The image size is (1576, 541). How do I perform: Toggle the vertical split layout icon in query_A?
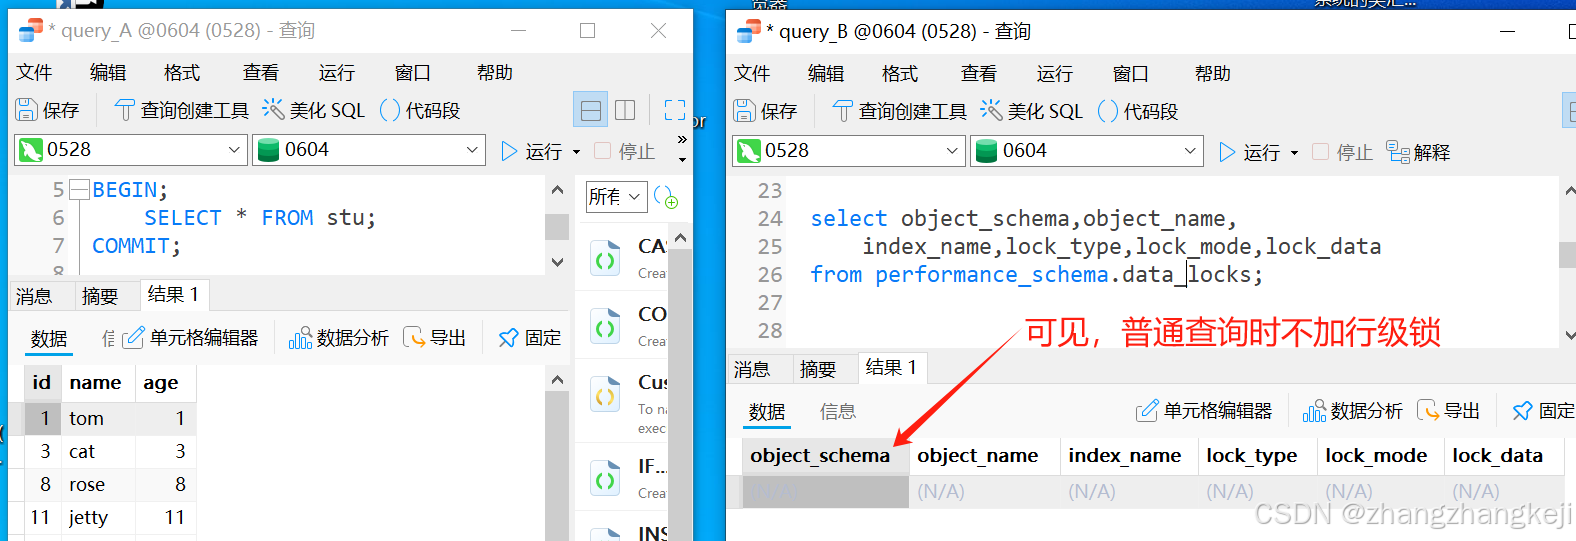[x=625, y=110]
